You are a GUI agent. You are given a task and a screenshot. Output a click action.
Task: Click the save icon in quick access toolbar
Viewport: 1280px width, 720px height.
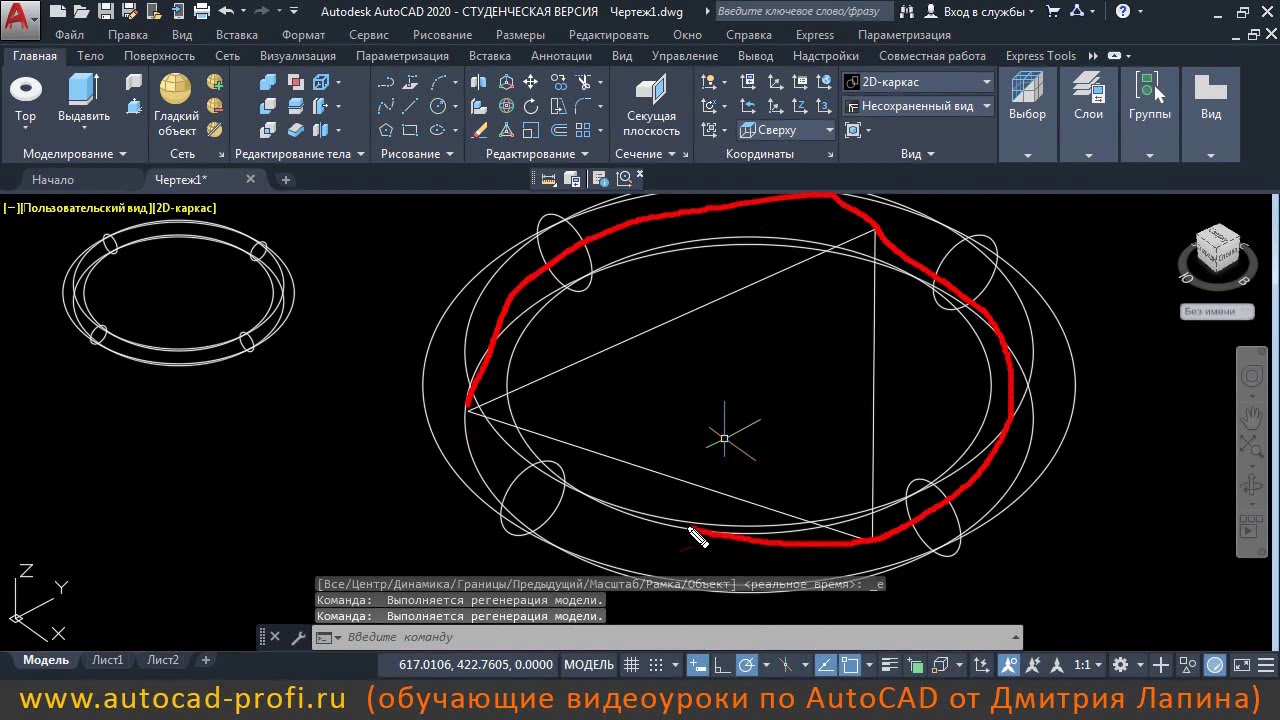coord(106,12)
